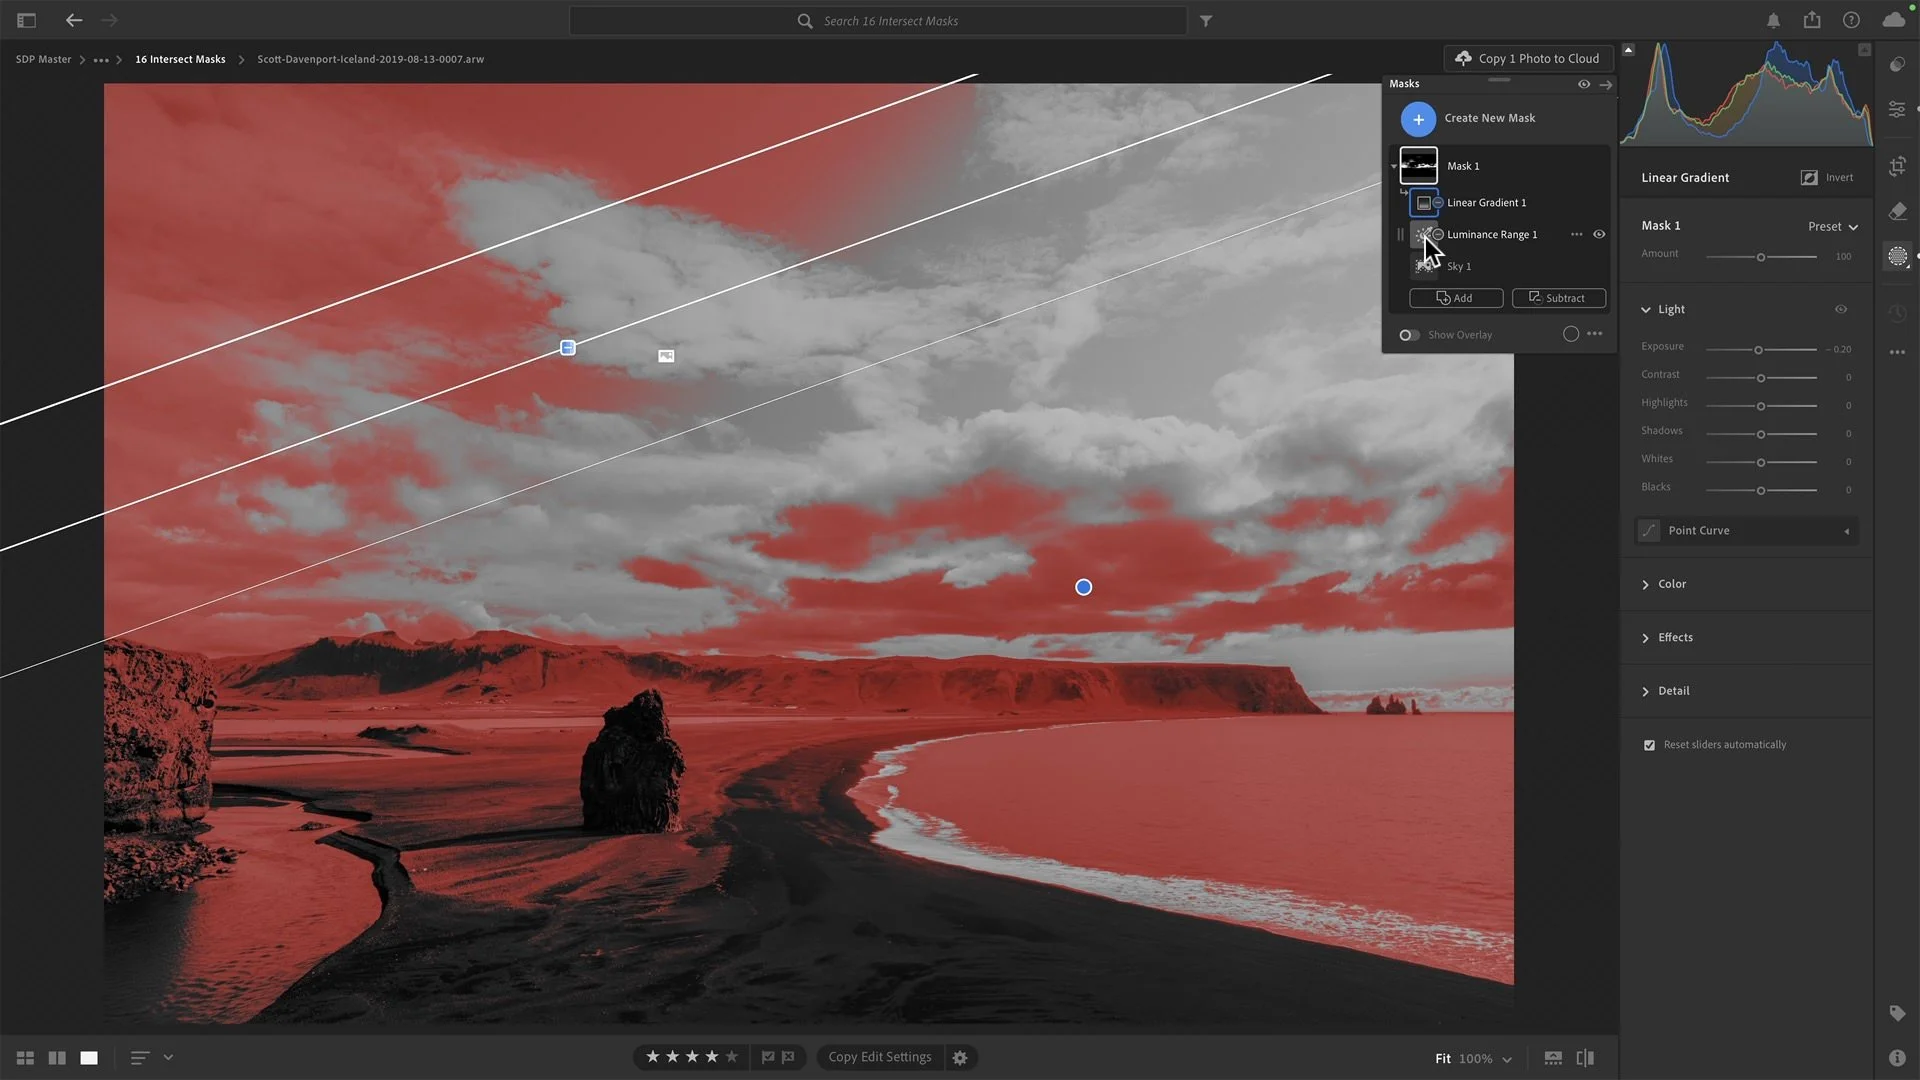Open the Crop and rotate tool
1920x1080 pixels.
click(1897, 166)
